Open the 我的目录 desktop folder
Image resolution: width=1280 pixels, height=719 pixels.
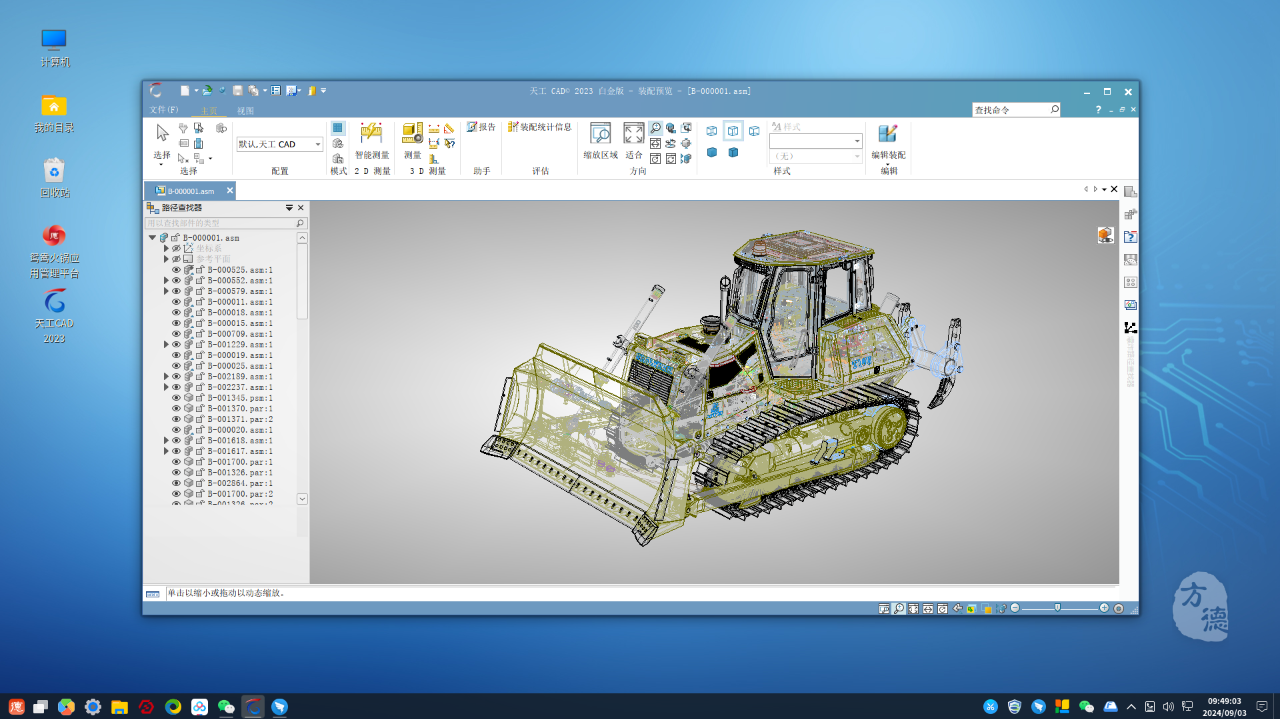point(54,113)
